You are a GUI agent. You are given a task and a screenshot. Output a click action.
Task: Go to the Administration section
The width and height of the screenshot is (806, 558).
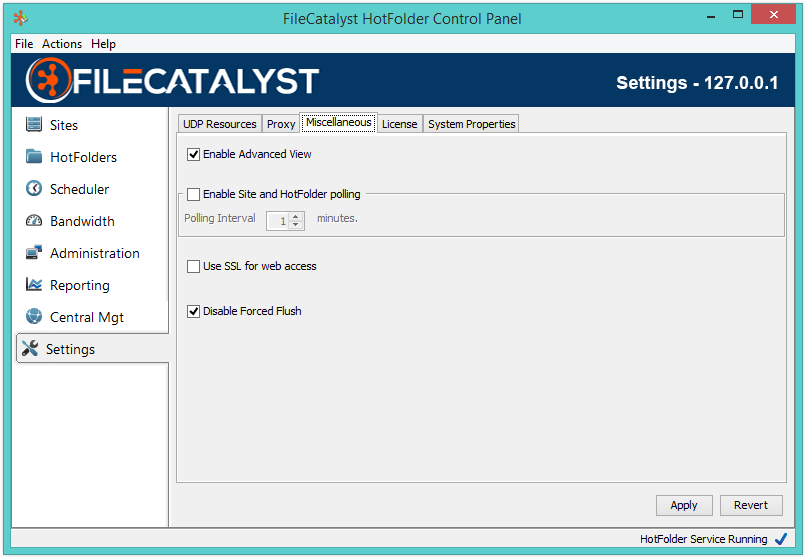95,253
